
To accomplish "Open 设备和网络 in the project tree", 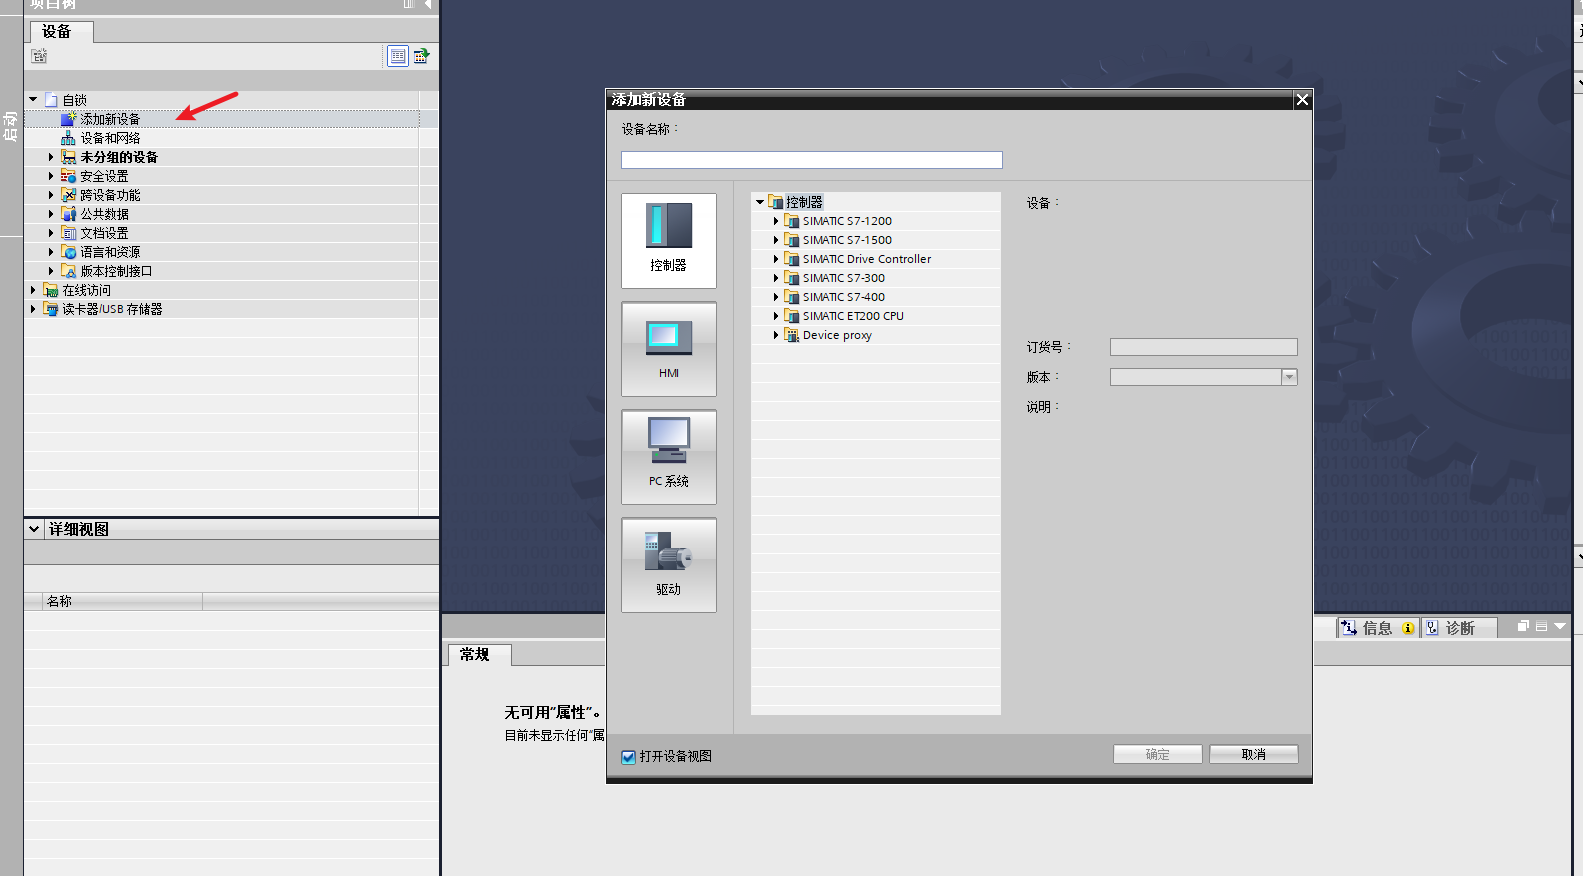I will tap(110, 138).
